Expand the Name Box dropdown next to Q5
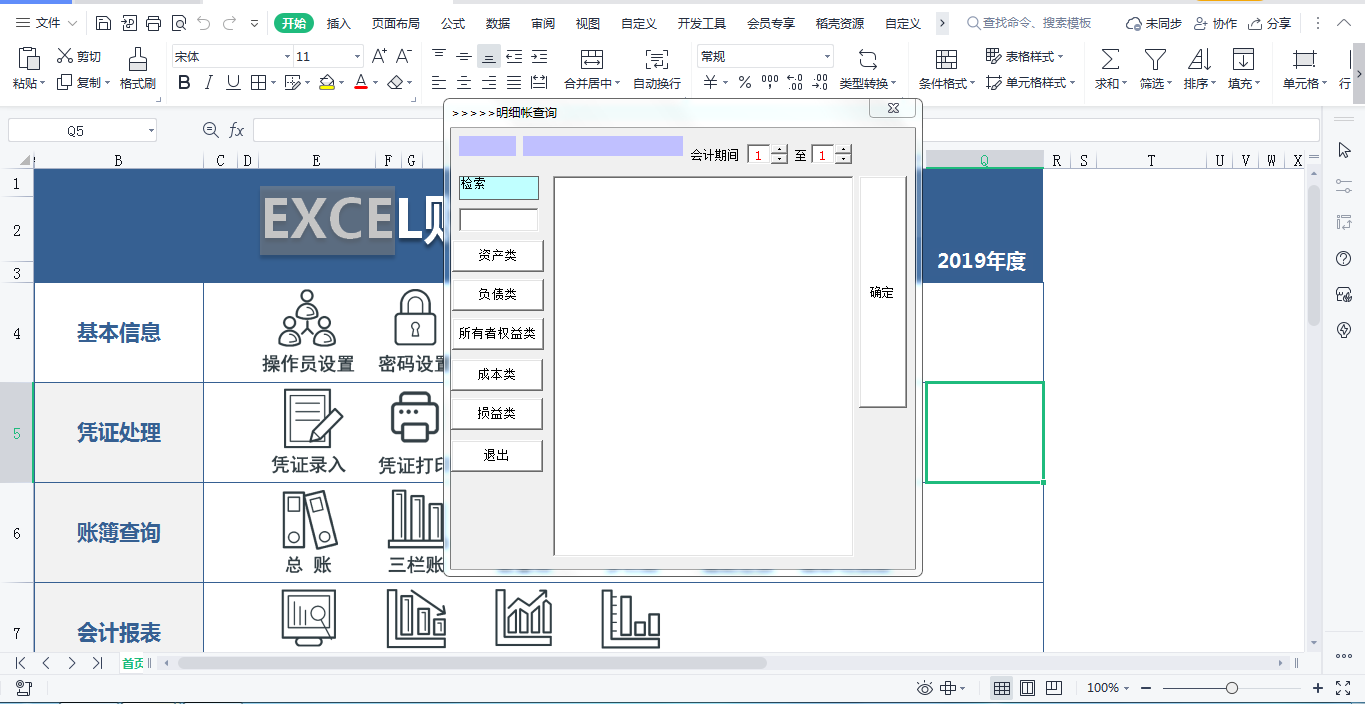The width and height of the screenshot is (1365, 704). (x=151, y=131)
